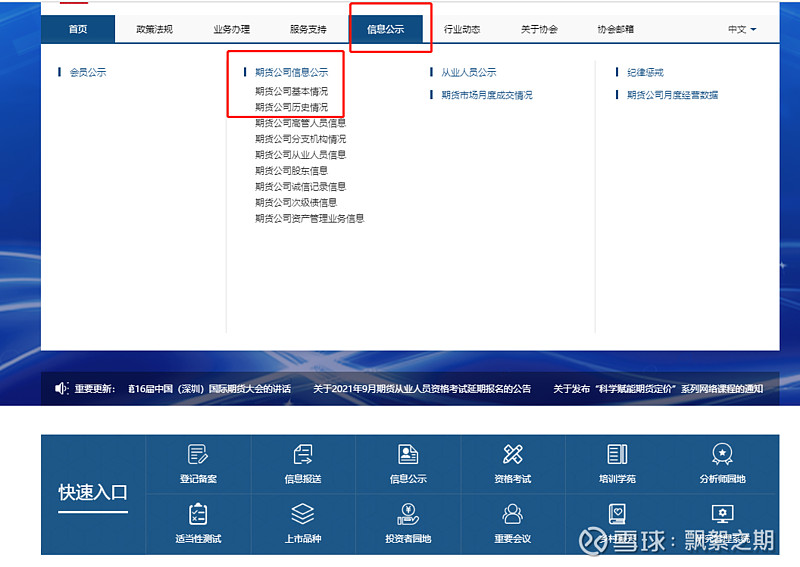Select 期货公司基本情况
The width and height of the screenshot is (800, 567).
(291, 91)
